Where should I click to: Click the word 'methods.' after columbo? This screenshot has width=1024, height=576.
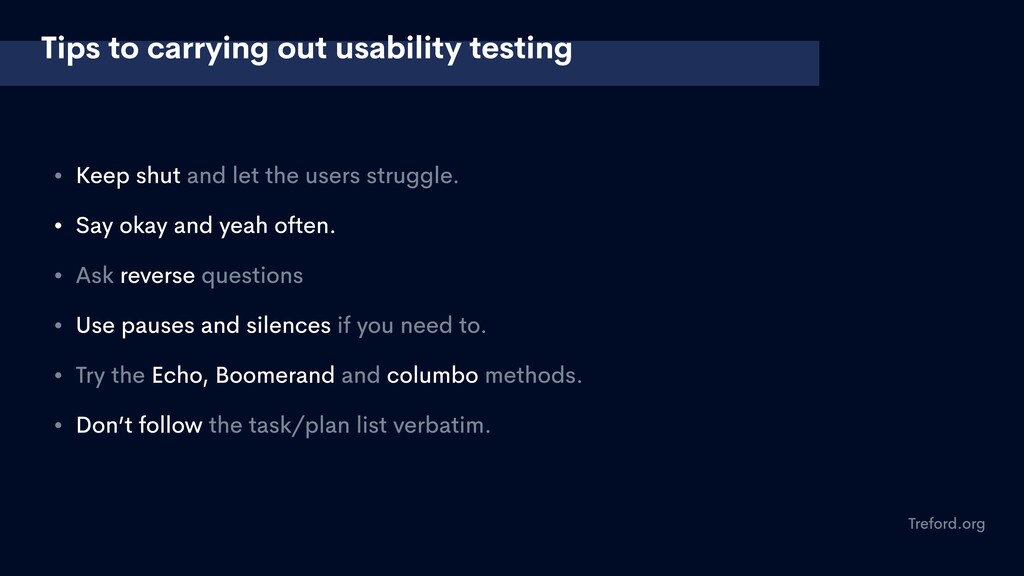pyautogui.click(x=533, y=376)
